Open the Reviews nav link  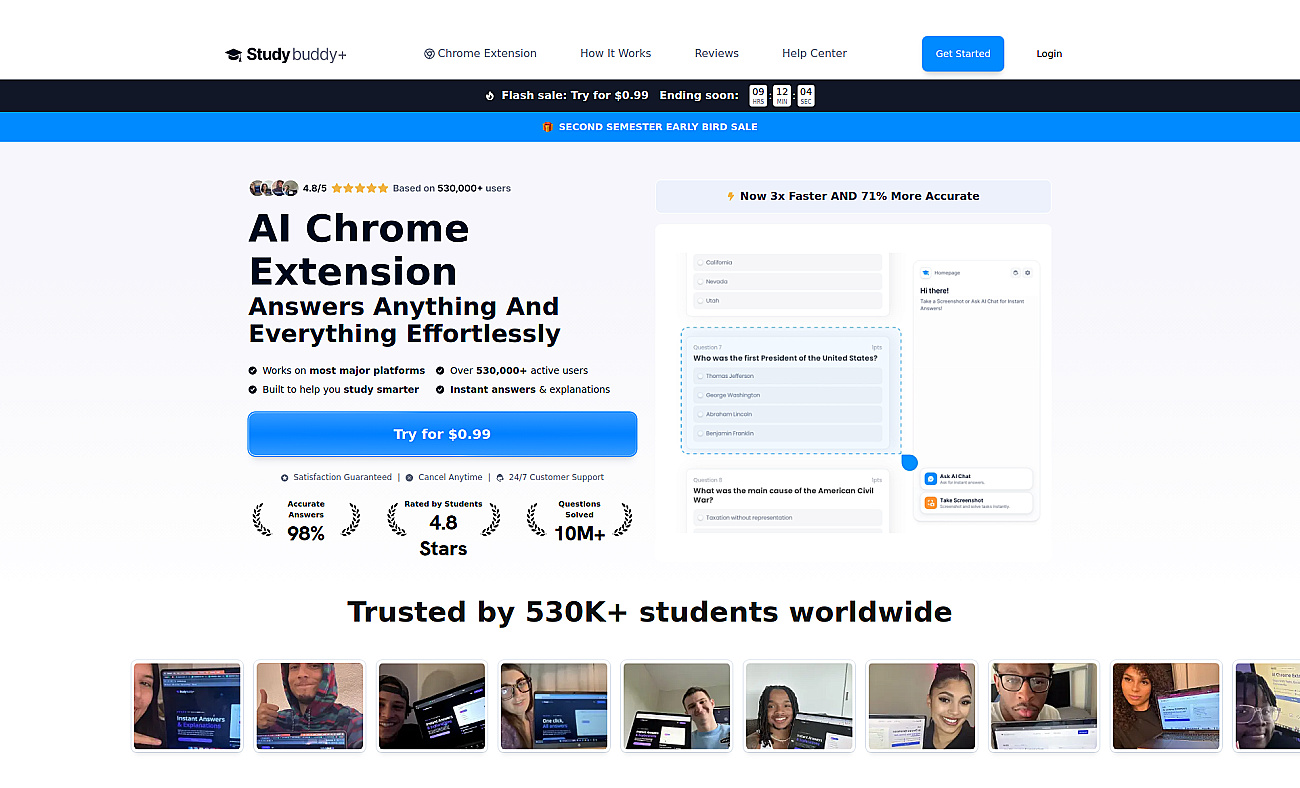[x=717, y=54]
